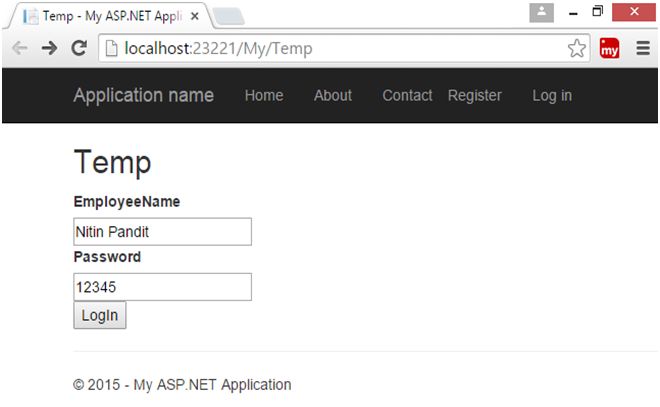This screenshot has height=407, width=660.
Task: Open a new blank tab
Action: tap(229, 16)
